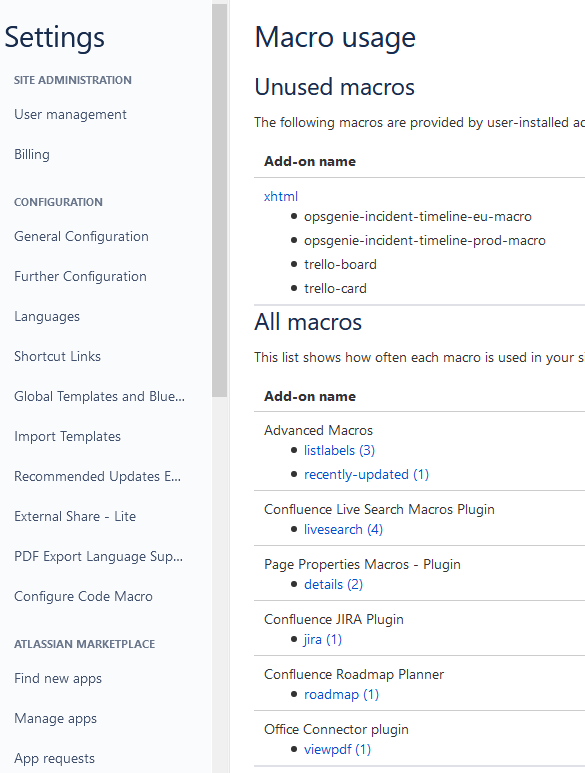Click the xhtml add-on link

click(x=281, y=196)
